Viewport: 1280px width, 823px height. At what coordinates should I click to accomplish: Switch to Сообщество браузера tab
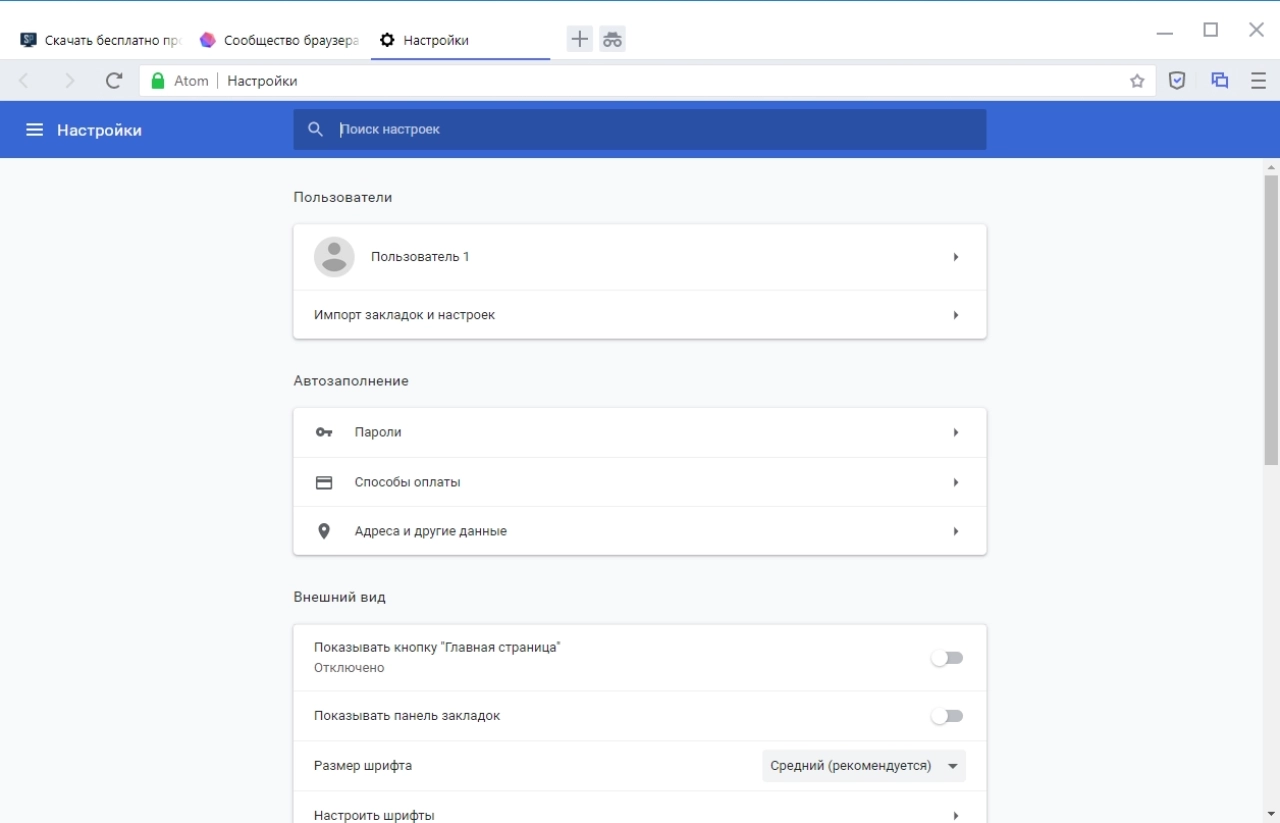pos(280,40)
